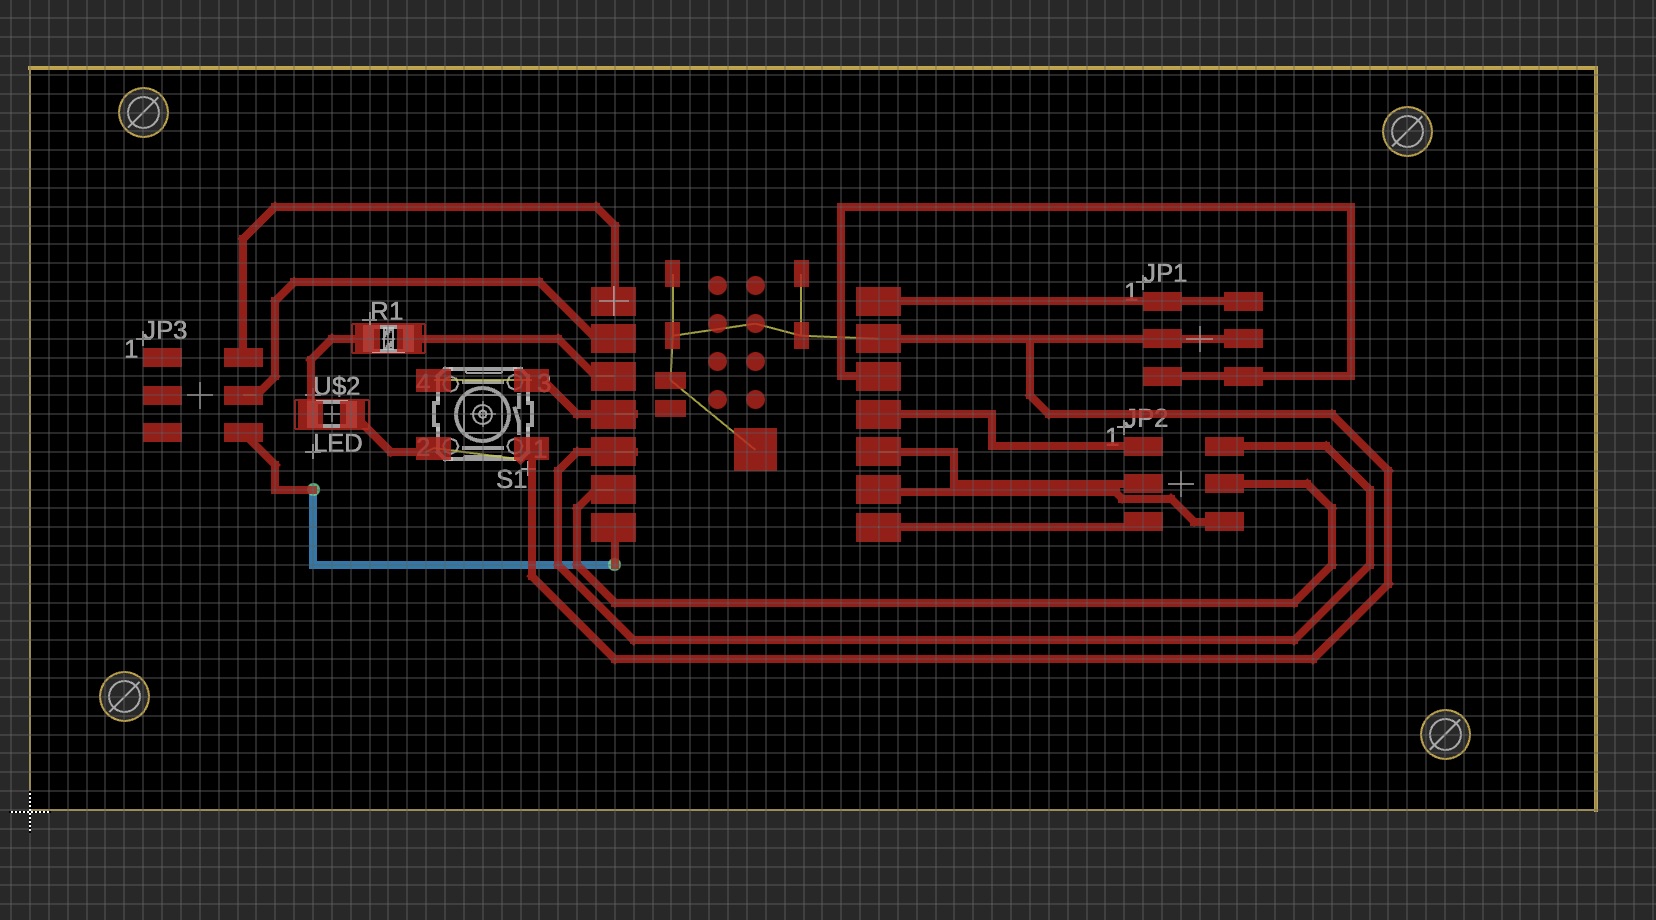The image size is (1656, 920).
Task: Click the top-left mounting hole
Action: [x=143, y=112]
